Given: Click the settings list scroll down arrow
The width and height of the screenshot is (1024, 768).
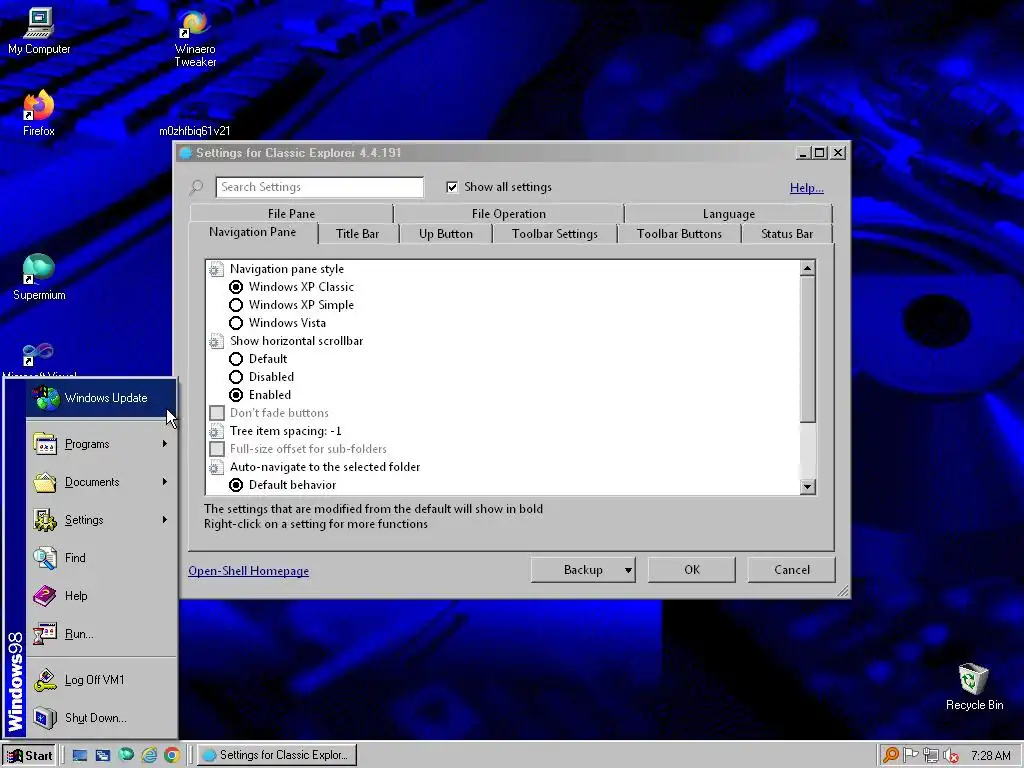Looking at the screenshot, I should (807, 487).
